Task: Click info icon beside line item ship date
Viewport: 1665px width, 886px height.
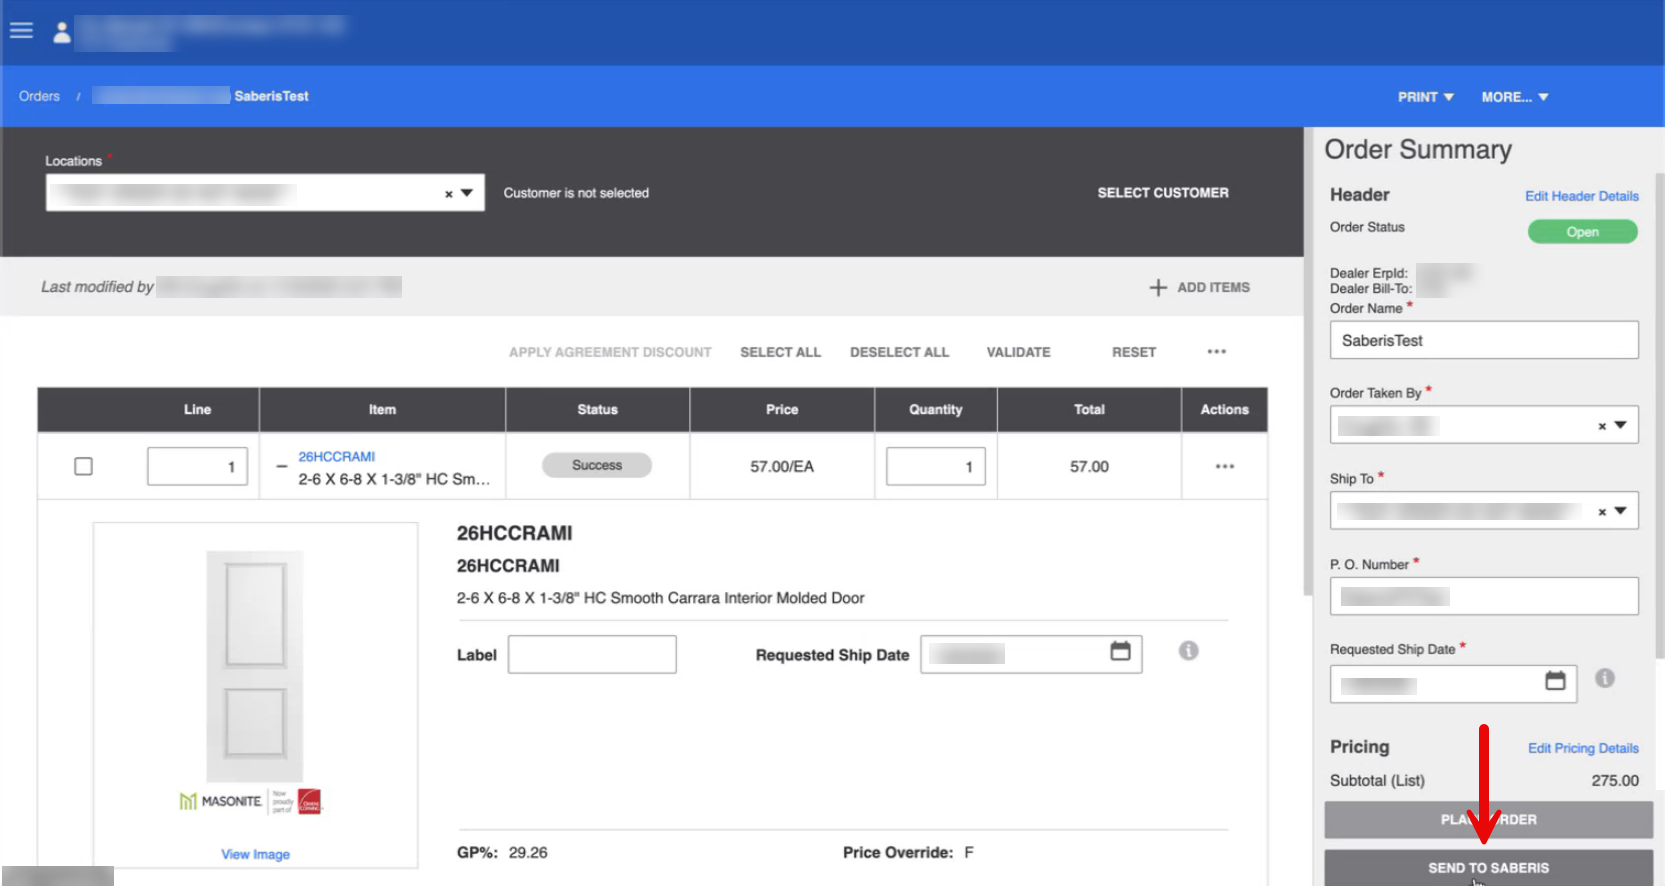Action: (x=1188, y=651)
